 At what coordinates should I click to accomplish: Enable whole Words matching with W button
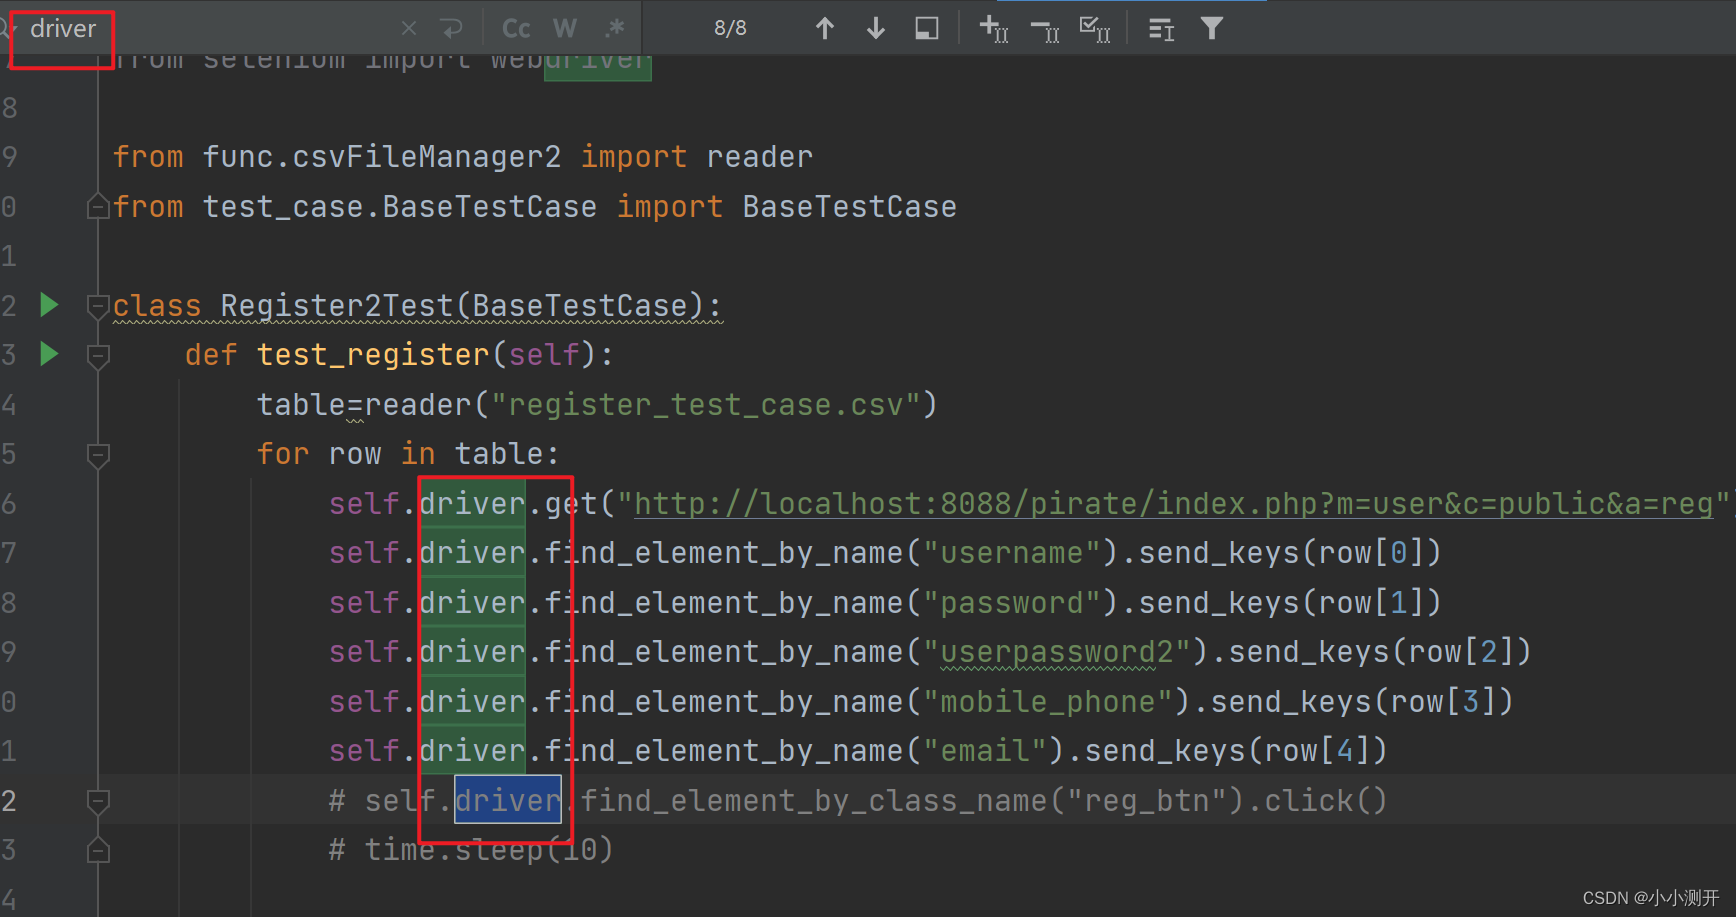pos(565,27)
